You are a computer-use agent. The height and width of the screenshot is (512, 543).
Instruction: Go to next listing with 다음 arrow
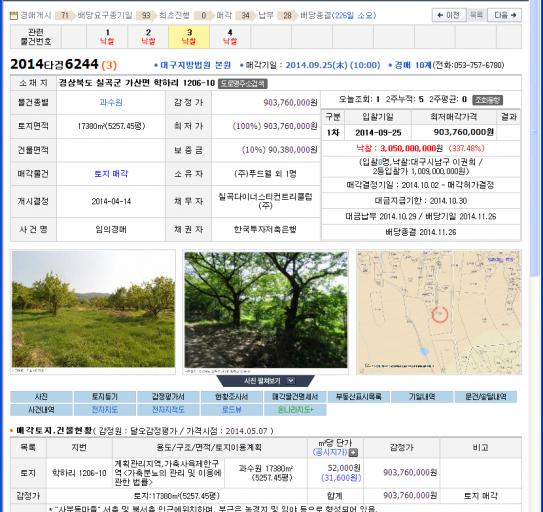pyautogui.click(x=505, y=15)
